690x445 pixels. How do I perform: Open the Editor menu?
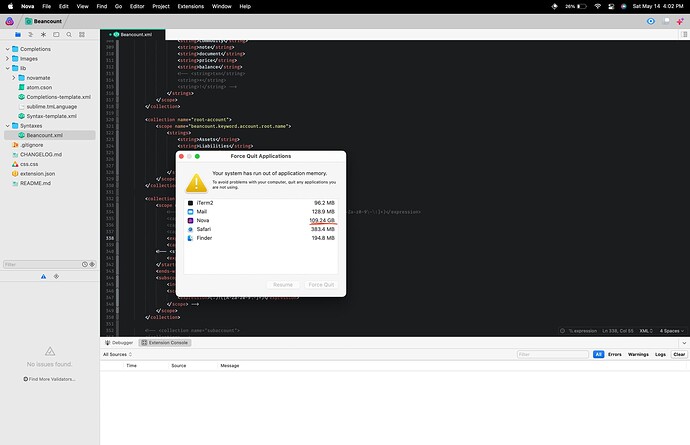pyautogui.click(x=137, y=6)
